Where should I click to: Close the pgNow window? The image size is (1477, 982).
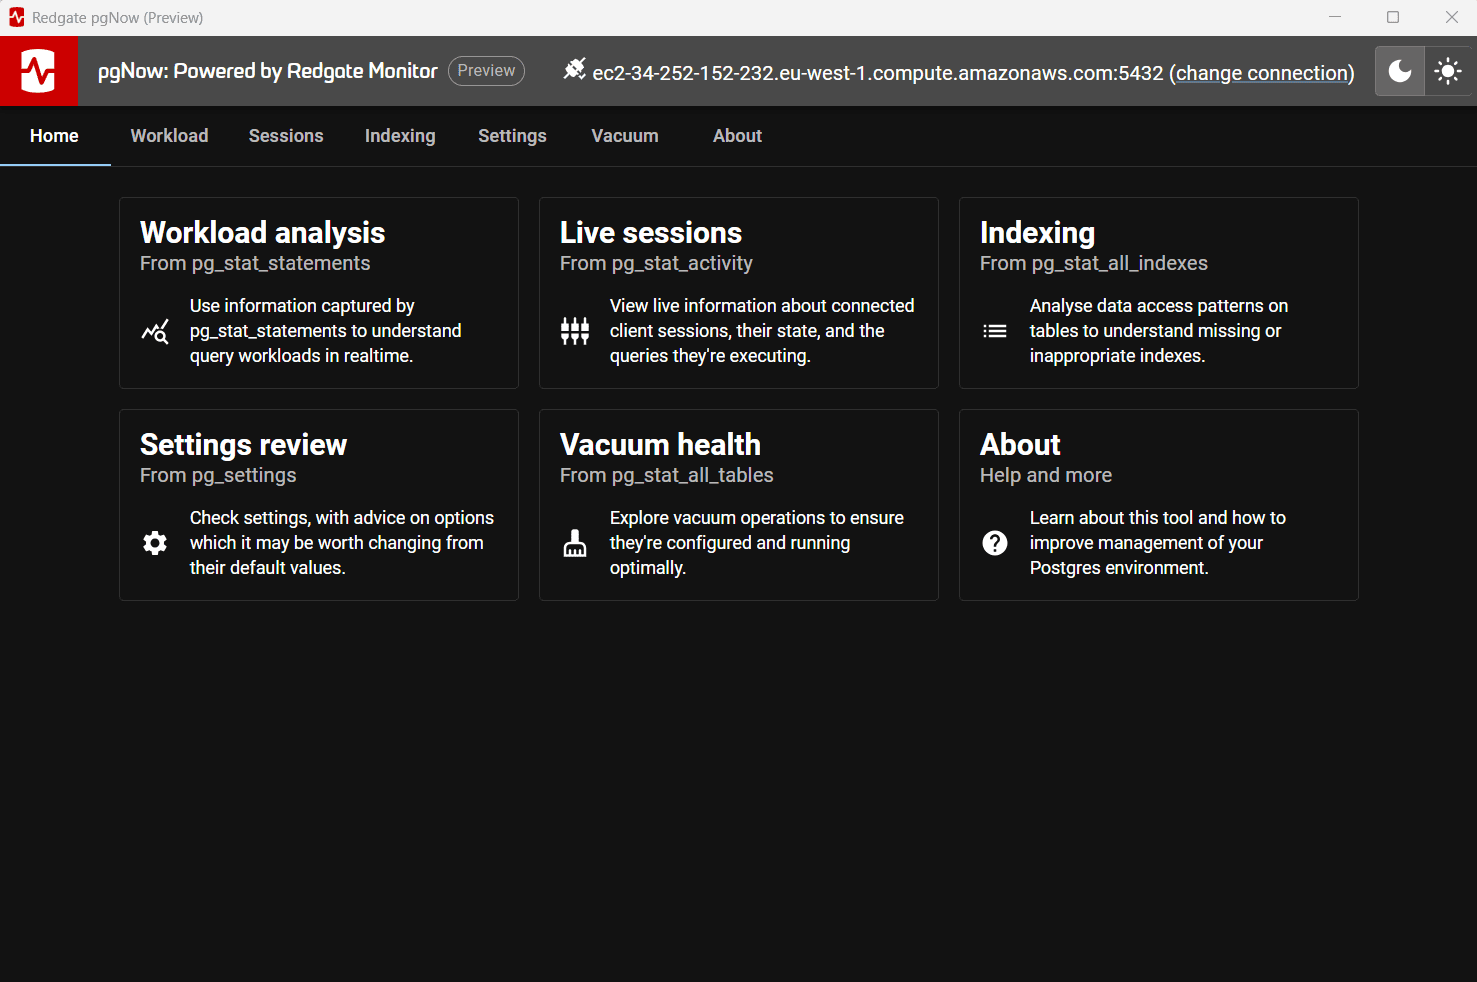(1451, 17)
